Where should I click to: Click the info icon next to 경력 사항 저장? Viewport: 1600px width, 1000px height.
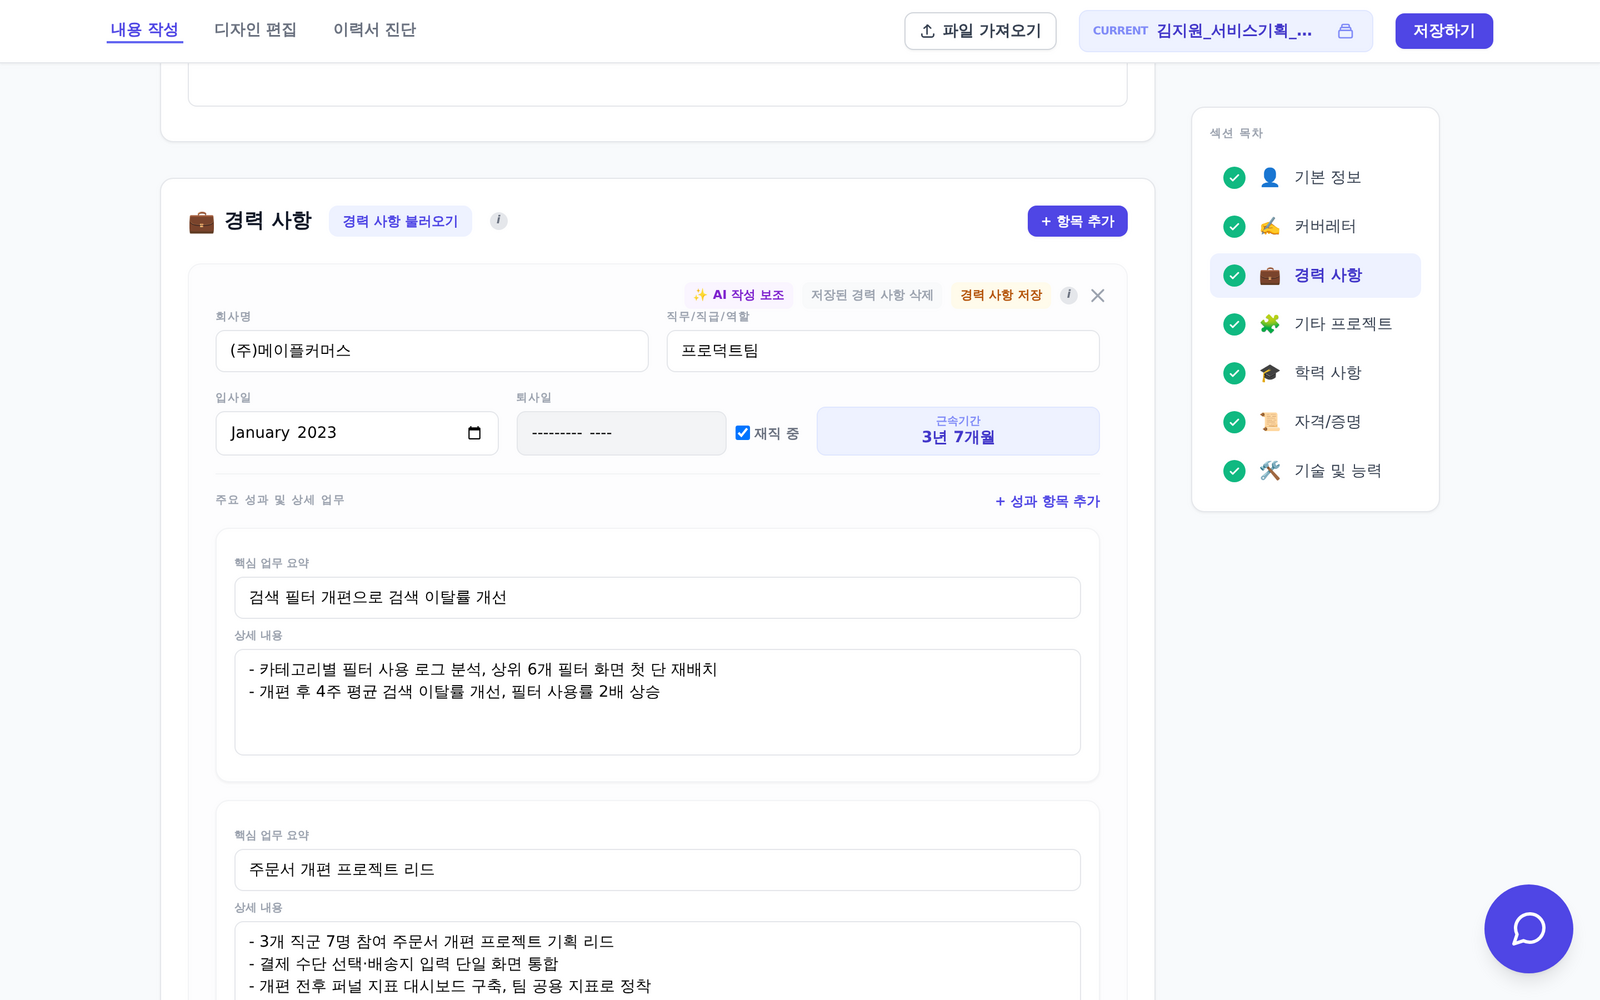point(1069,295)
